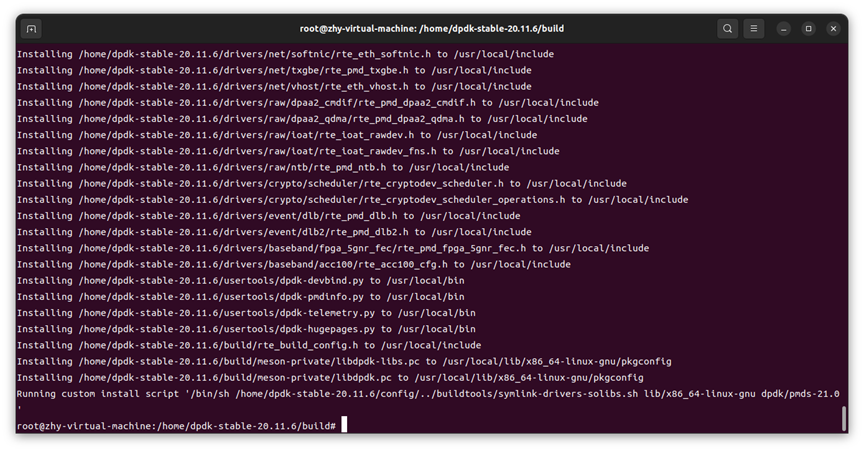The width and height of the screenshot is (864, 451).
Task: Click the terminal scrollbar thumb
Action: coord(844,418)
